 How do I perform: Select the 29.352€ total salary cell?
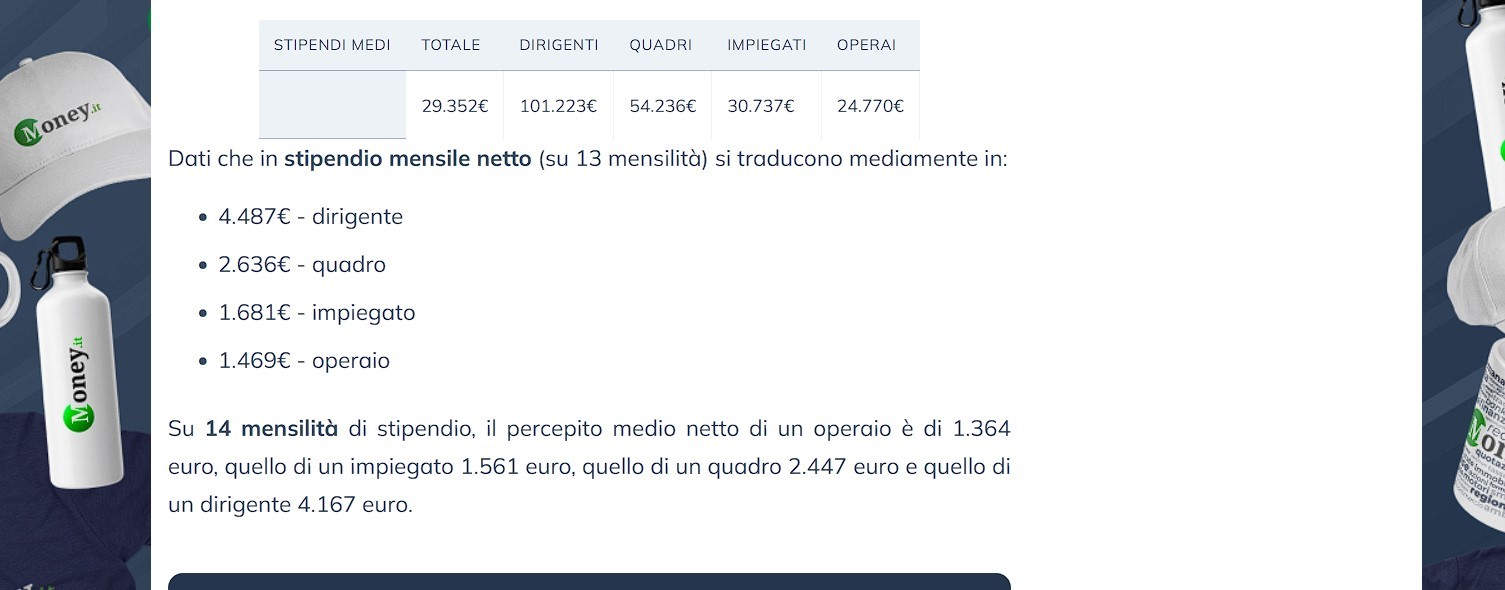455,105
